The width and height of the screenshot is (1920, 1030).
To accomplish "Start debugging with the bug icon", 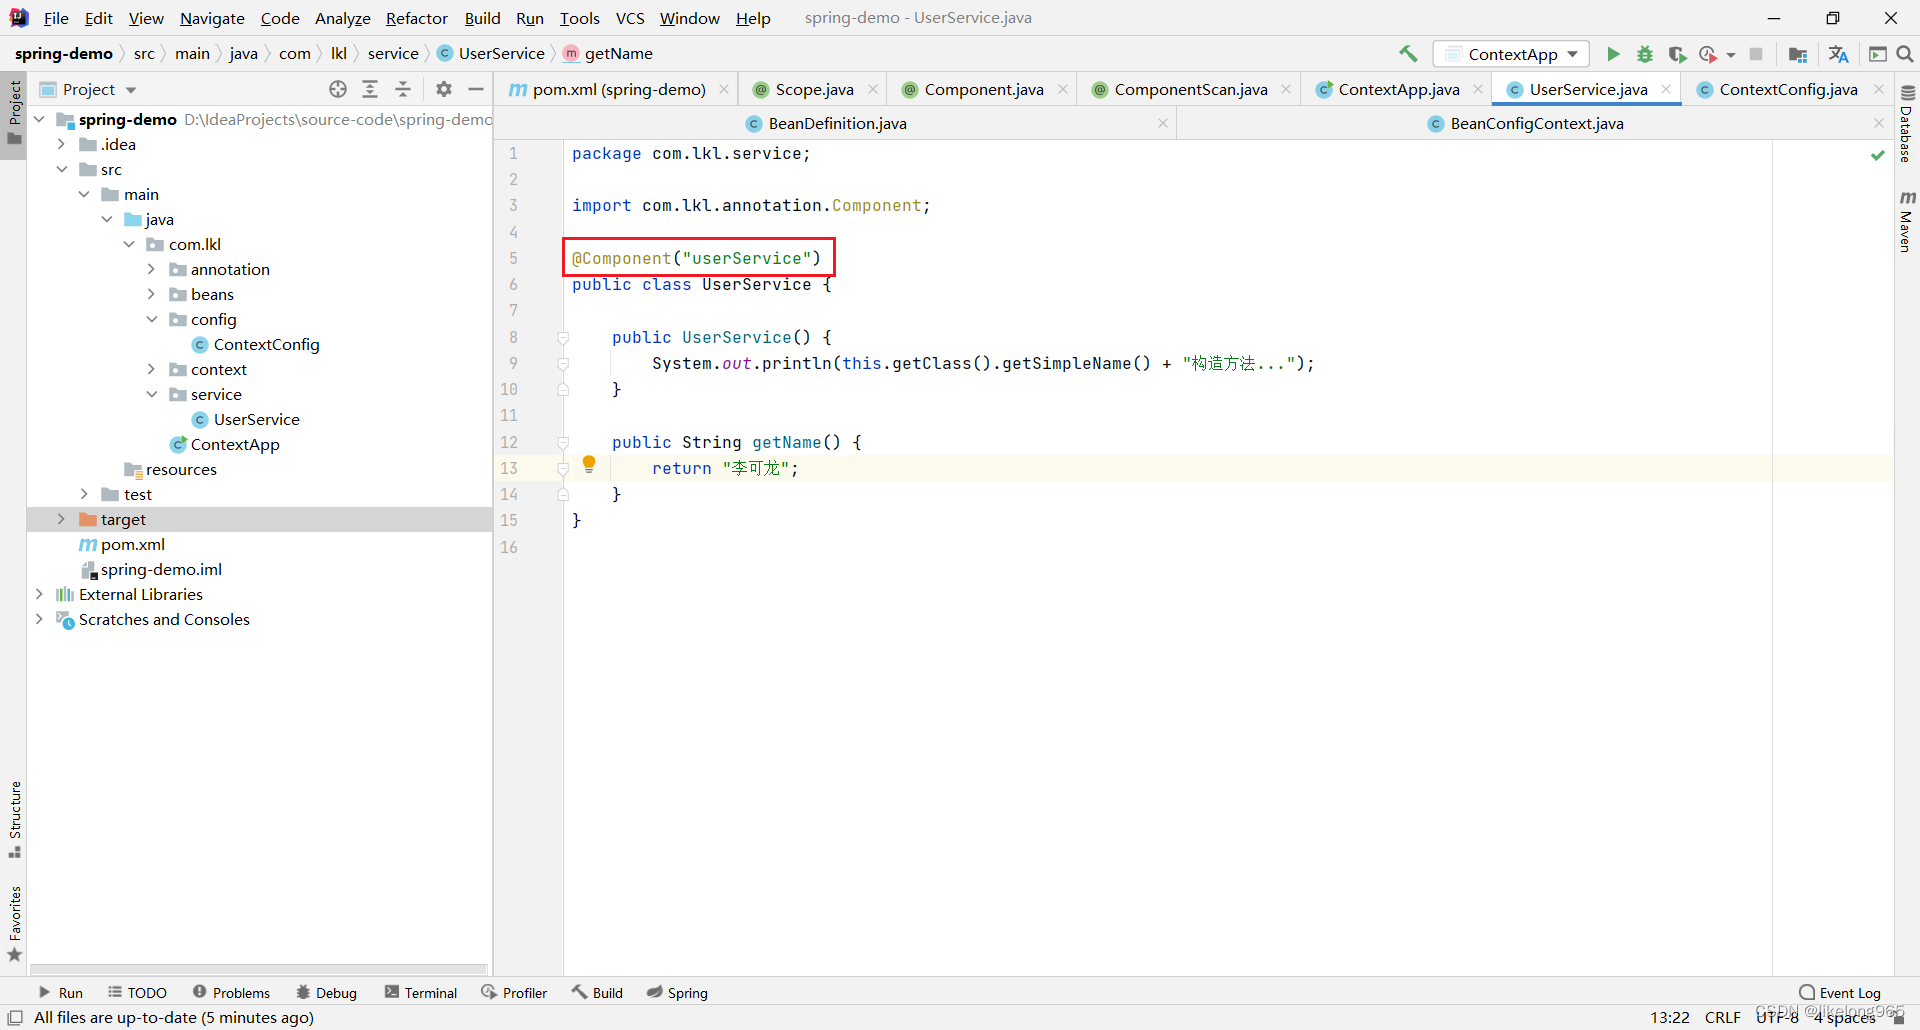I will (1645, 54).
